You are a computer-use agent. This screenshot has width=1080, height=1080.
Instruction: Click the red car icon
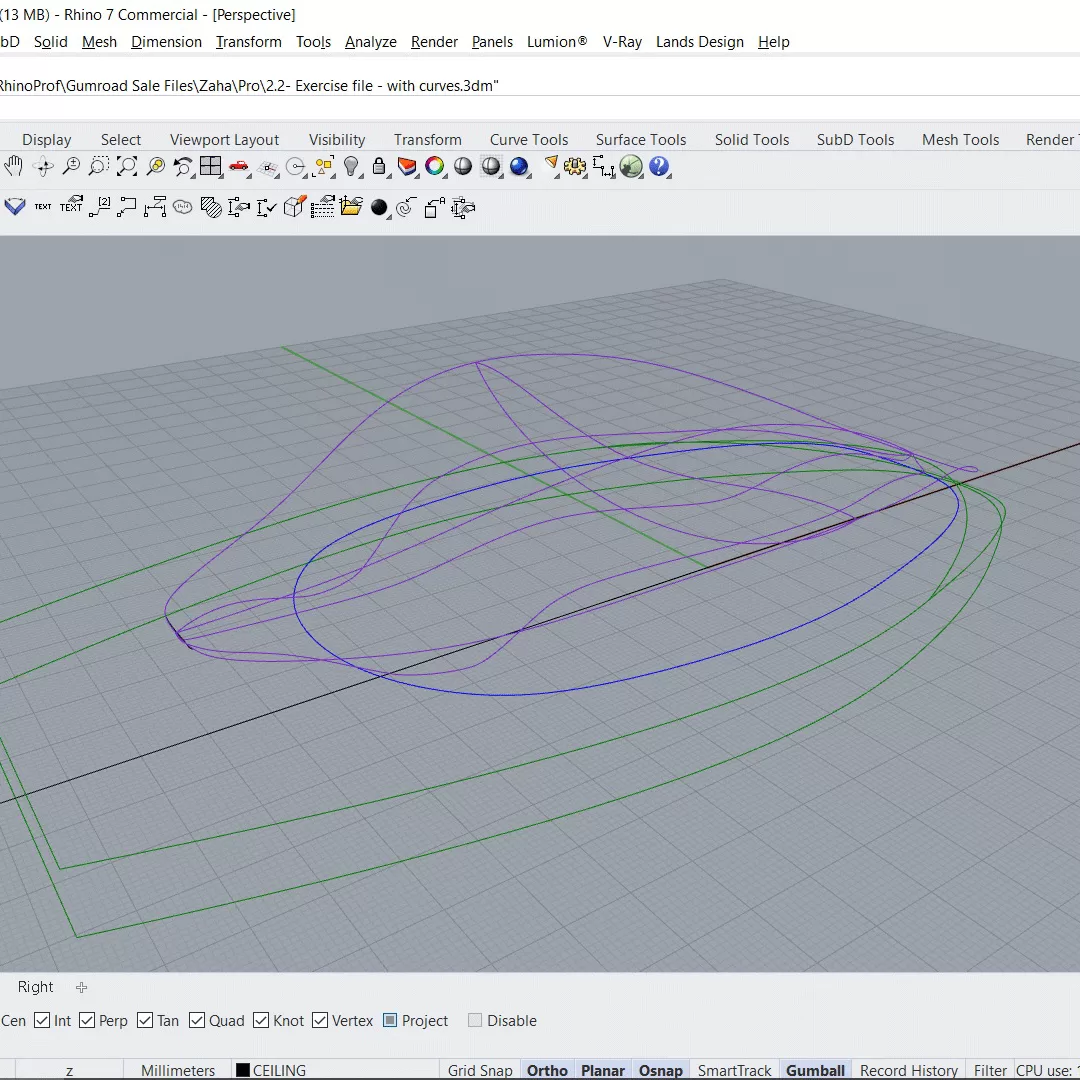238,166
